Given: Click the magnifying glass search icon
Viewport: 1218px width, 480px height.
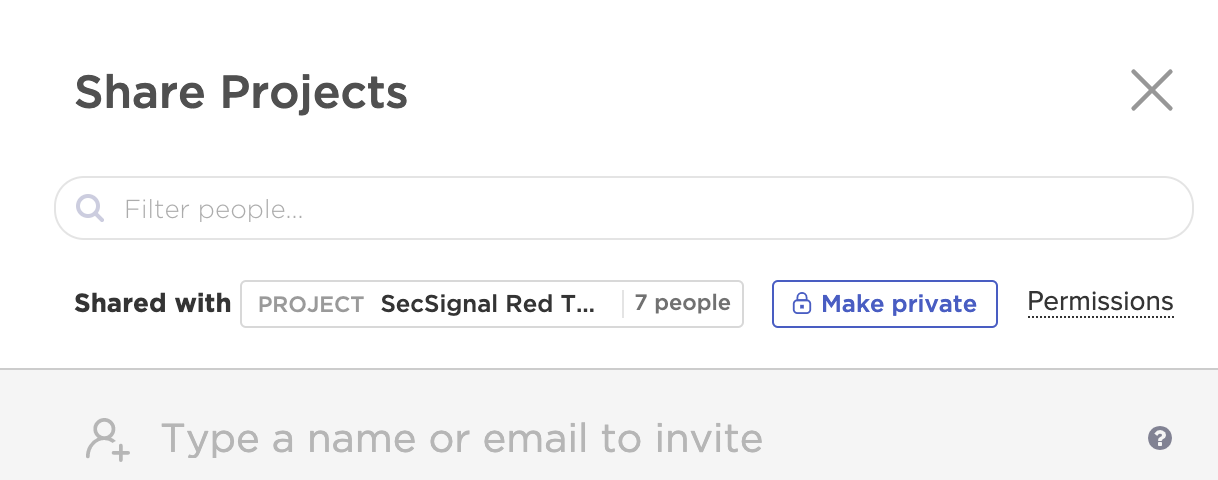Looking at the screenshot, I should [91, 208].
